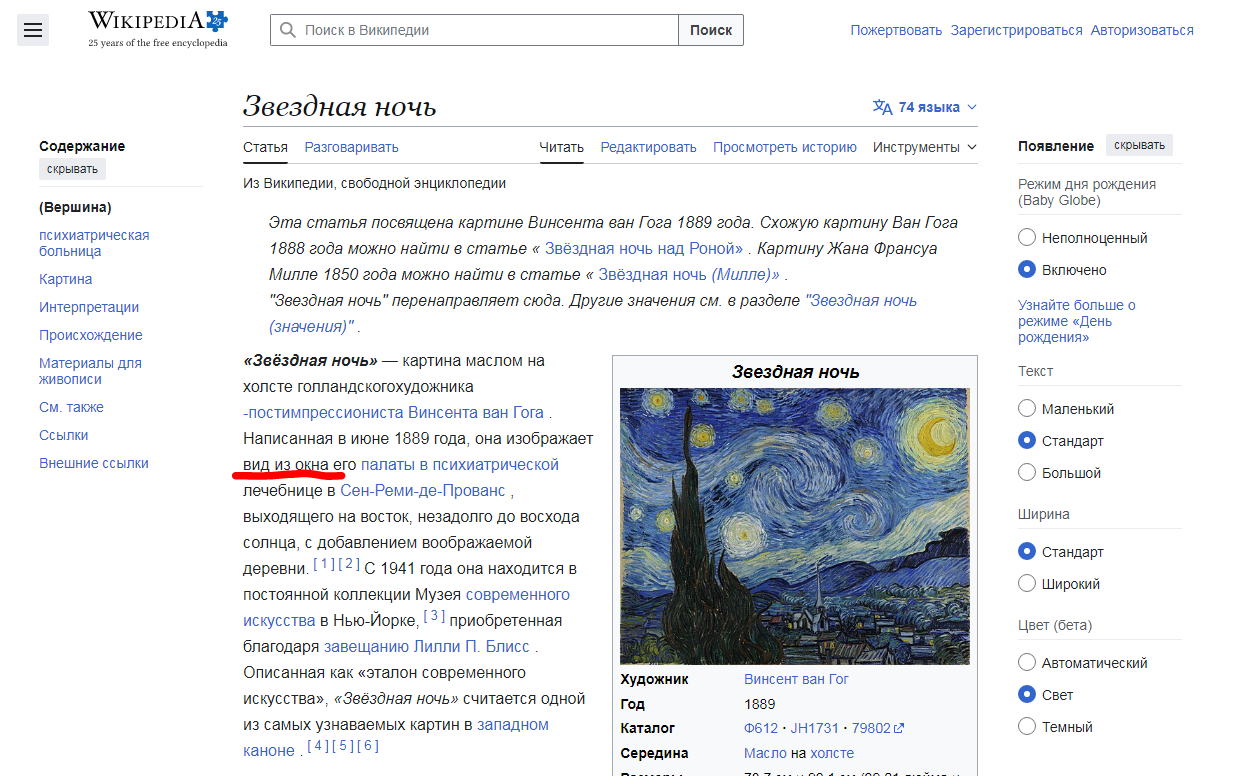Open Сен-Реми-де-Прованс link

[425, 490]
